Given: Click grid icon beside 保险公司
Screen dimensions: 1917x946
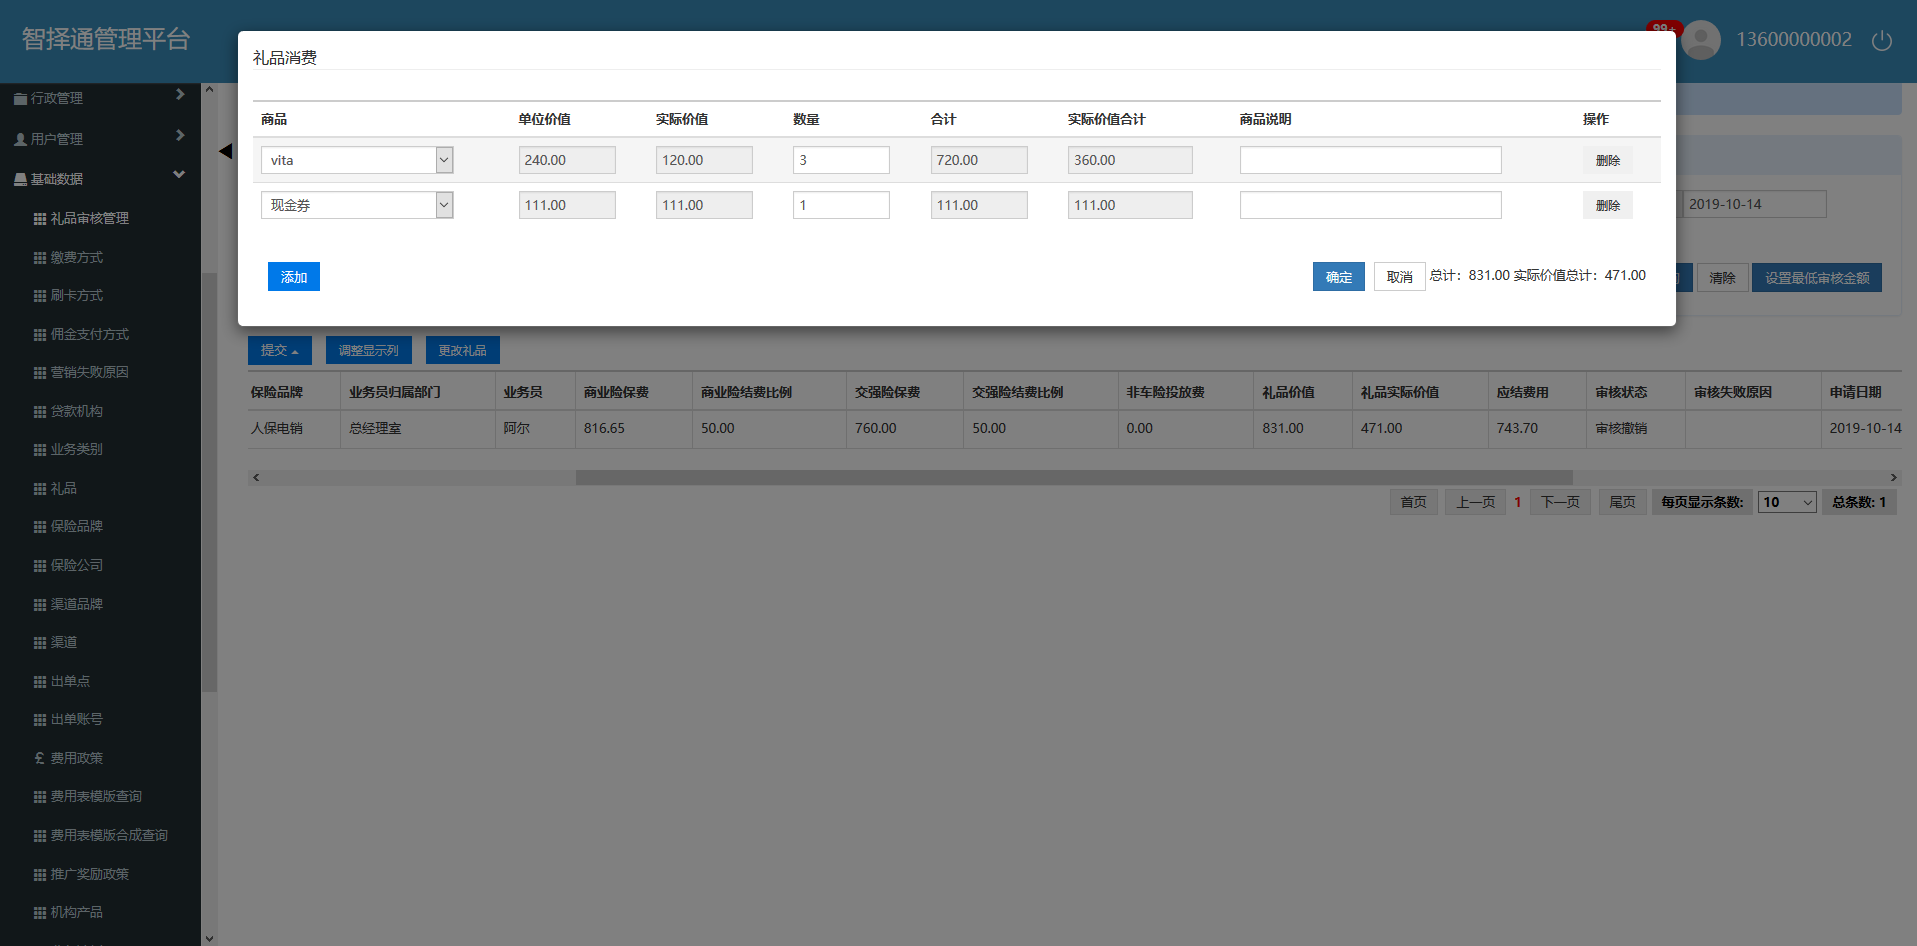Looking at the screenshot, I should click(40, 566).
